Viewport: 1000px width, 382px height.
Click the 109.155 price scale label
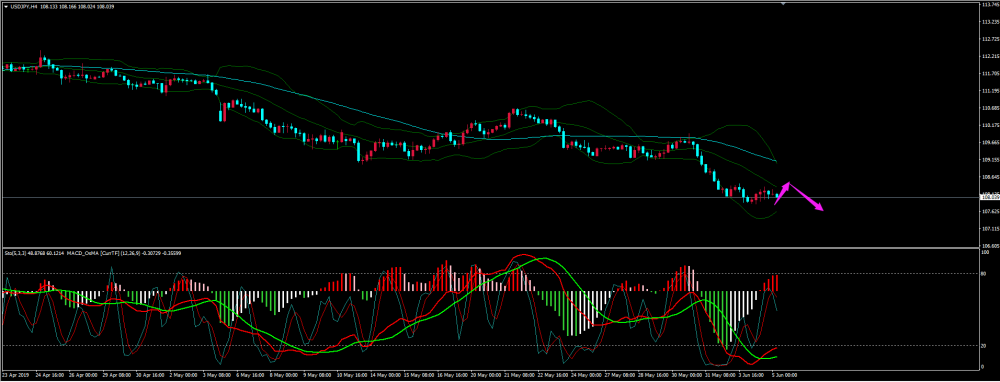(x=990, y=160)
